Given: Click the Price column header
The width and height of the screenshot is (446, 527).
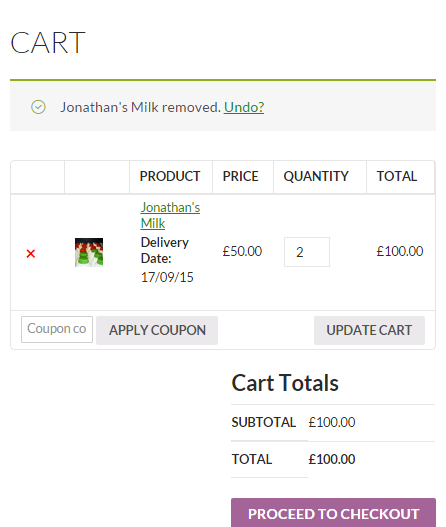Looking at the screenshot, I should pos(241,176).
